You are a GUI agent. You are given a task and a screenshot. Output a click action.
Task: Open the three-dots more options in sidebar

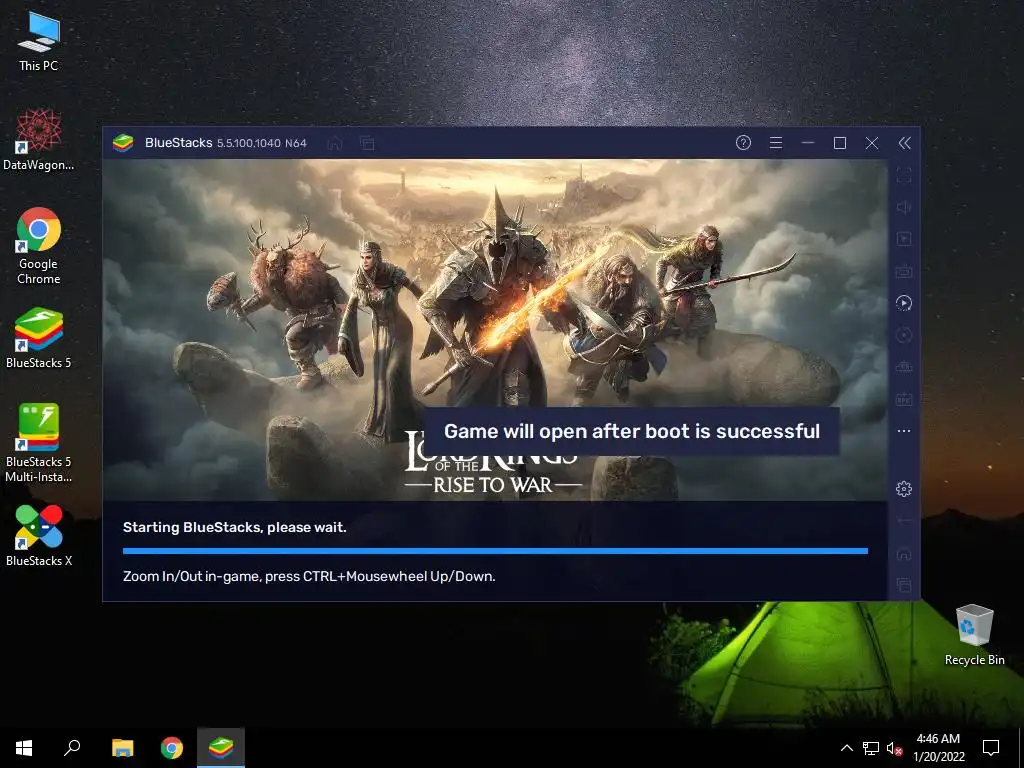pos(904,431)
